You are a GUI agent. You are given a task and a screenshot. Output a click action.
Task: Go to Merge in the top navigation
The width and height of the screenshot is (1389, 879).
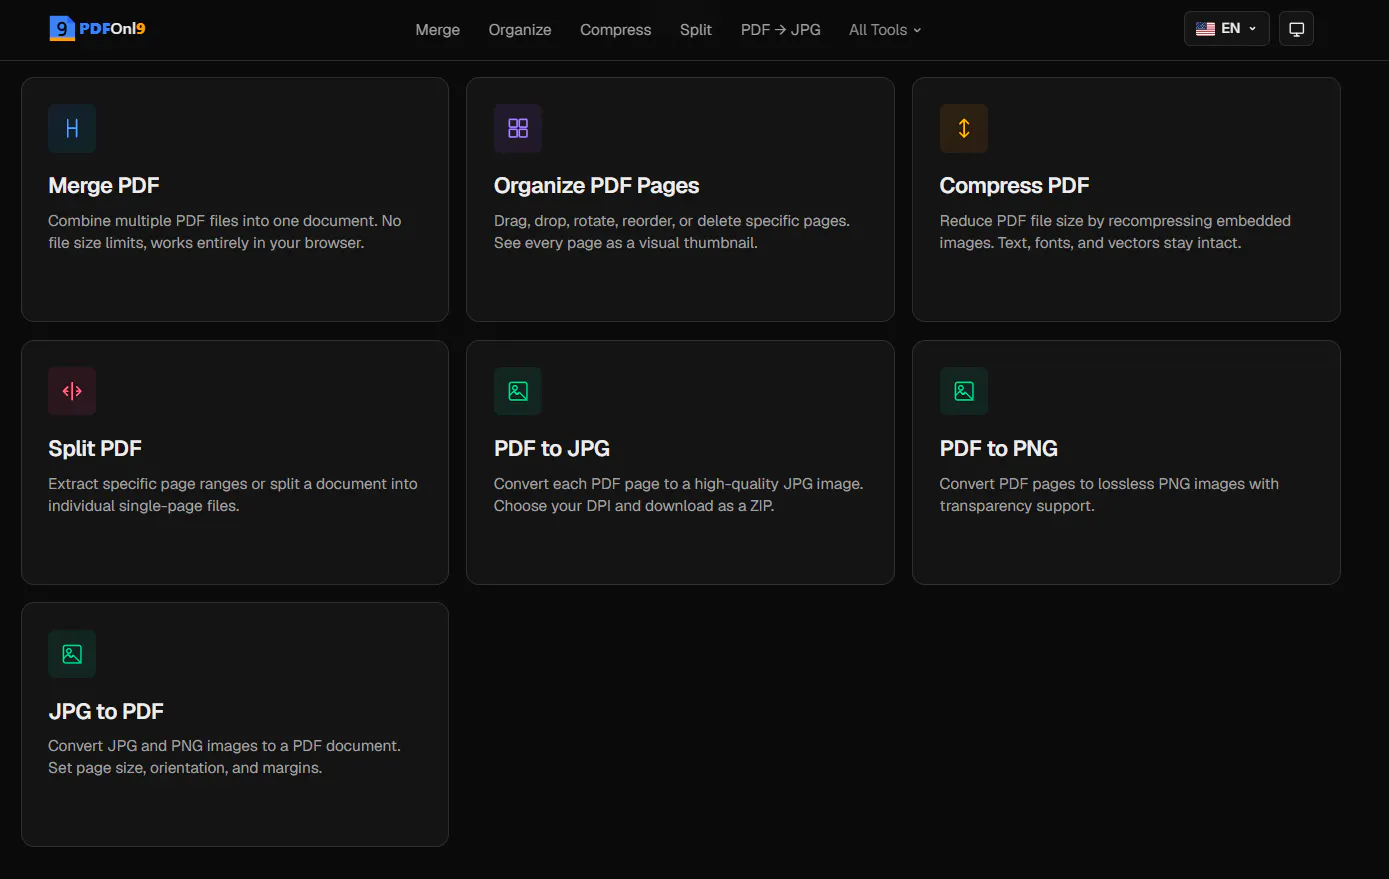438,30
